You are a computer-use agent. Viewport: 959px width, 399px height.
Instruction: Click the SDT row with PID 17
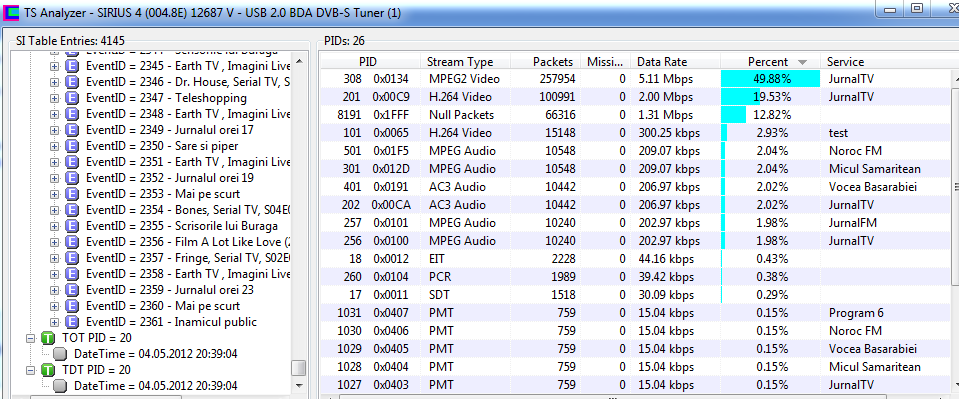635,295
